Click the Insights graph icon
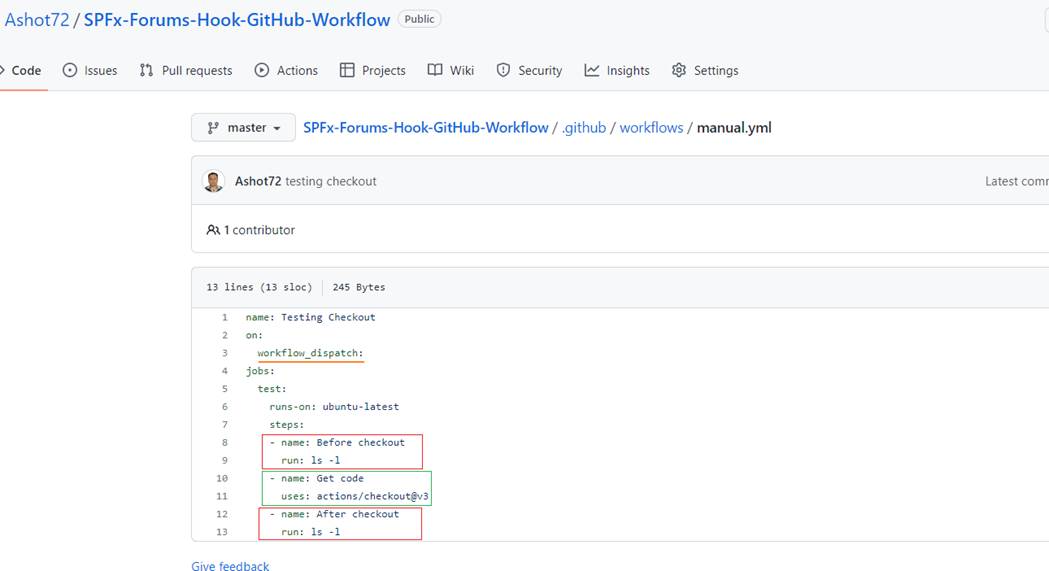The width and height of the screenshot is (1049, 571). pyautogui.click(x=592, y=70)
